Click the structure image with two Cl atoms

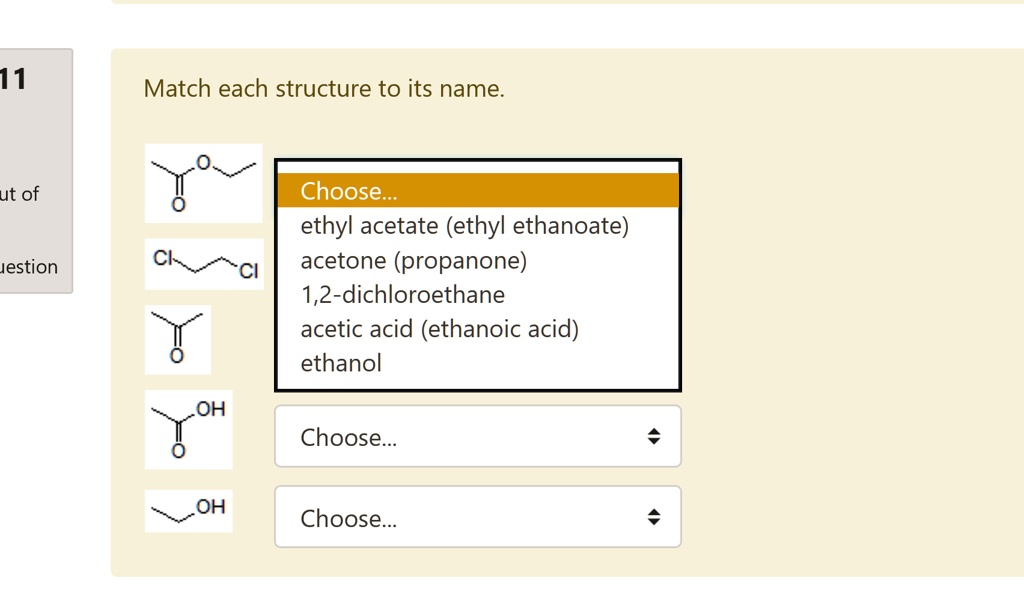[x=204, y=264]
